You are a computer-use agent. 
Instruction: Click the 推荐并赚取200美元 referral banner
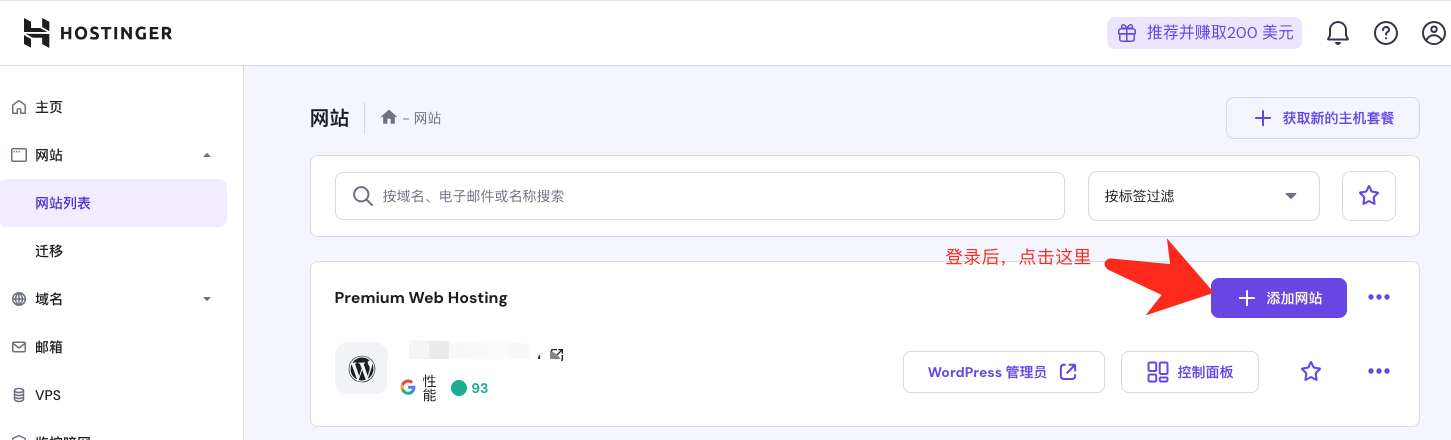click(1204, 33)
